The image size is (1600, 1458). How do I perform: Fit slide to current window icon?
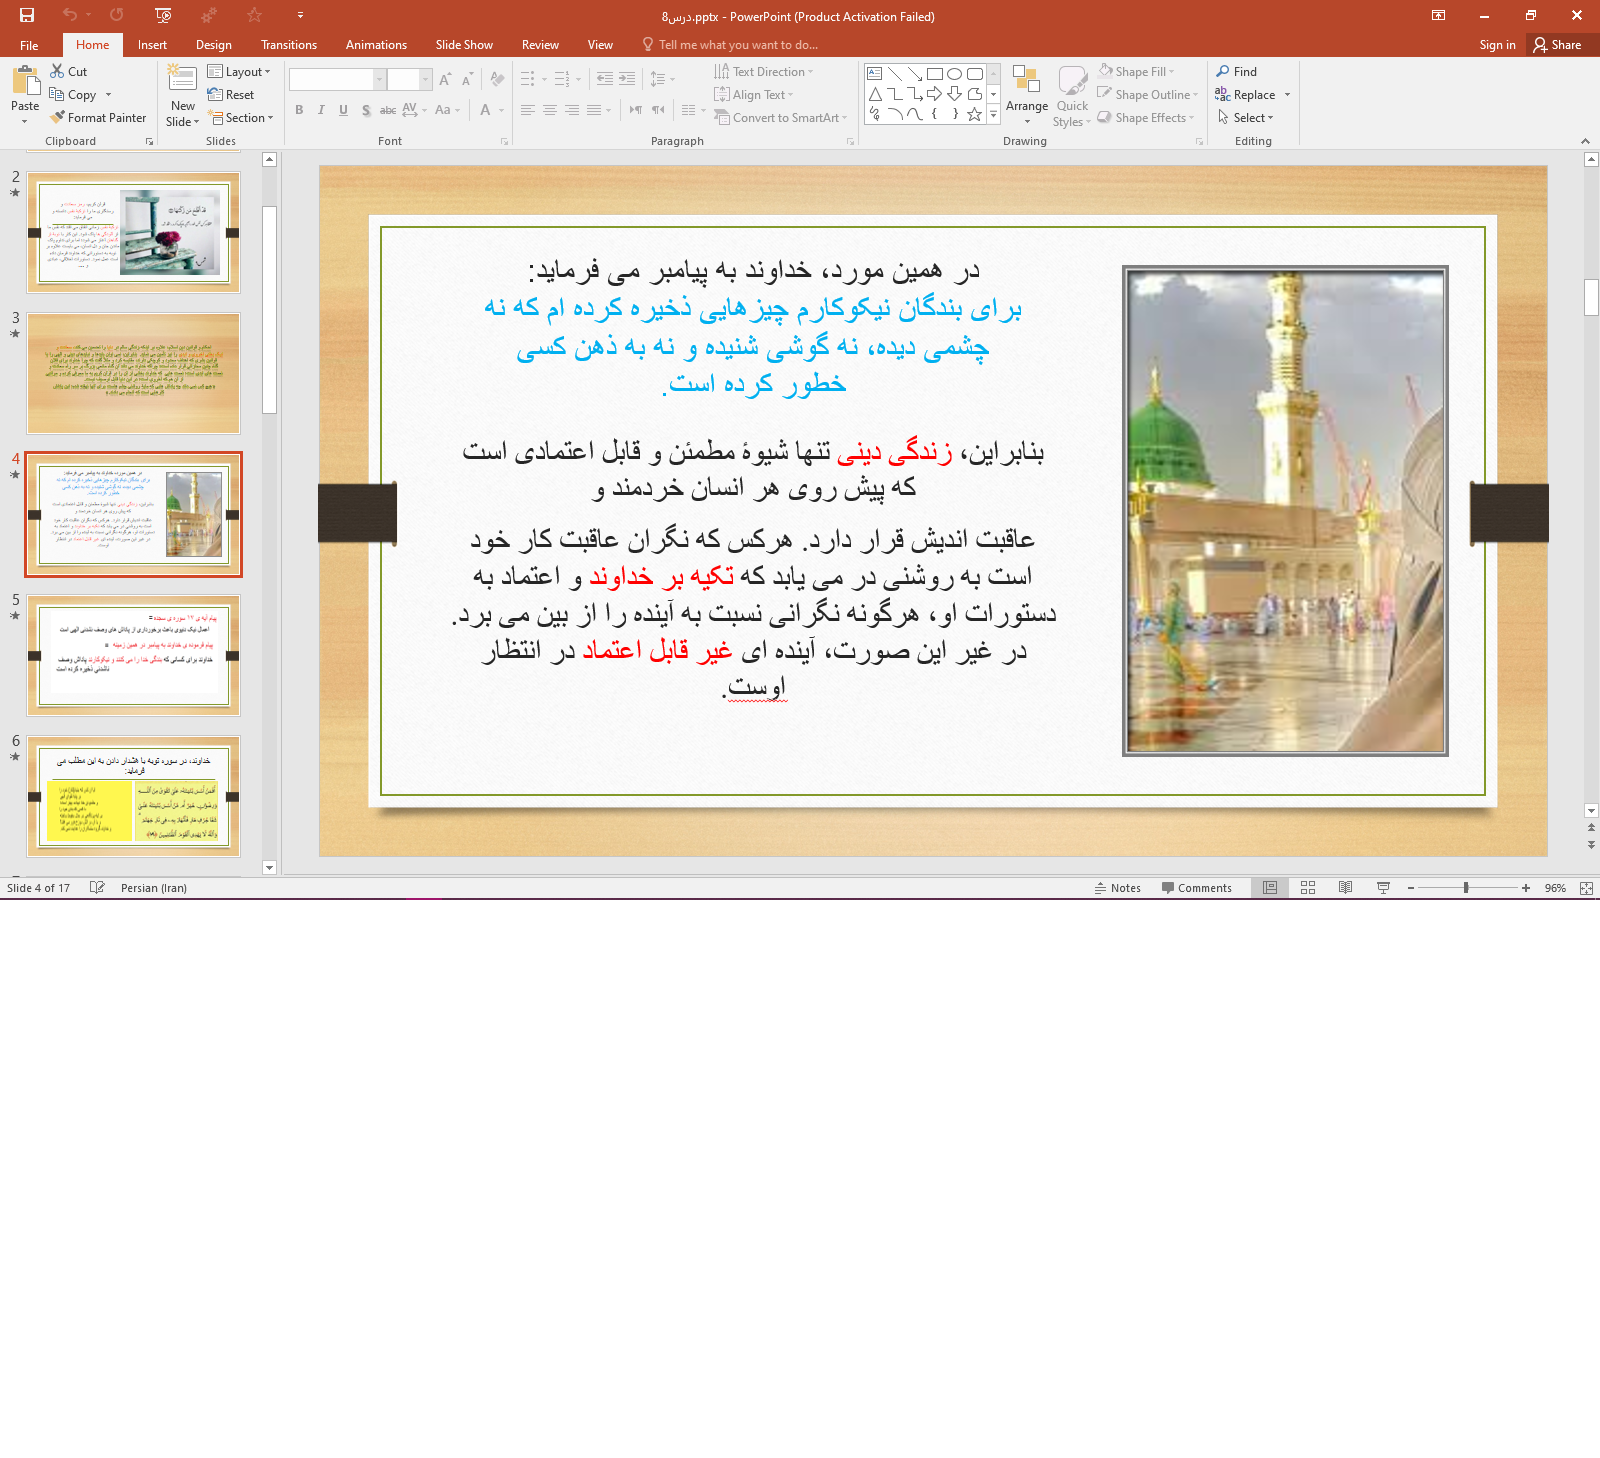click(x=1586, y=888)
